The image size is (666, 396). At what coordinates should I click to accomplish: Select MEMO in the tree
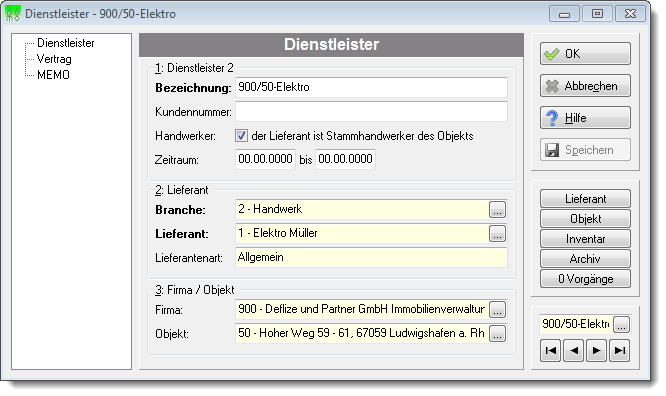(53, 75)
